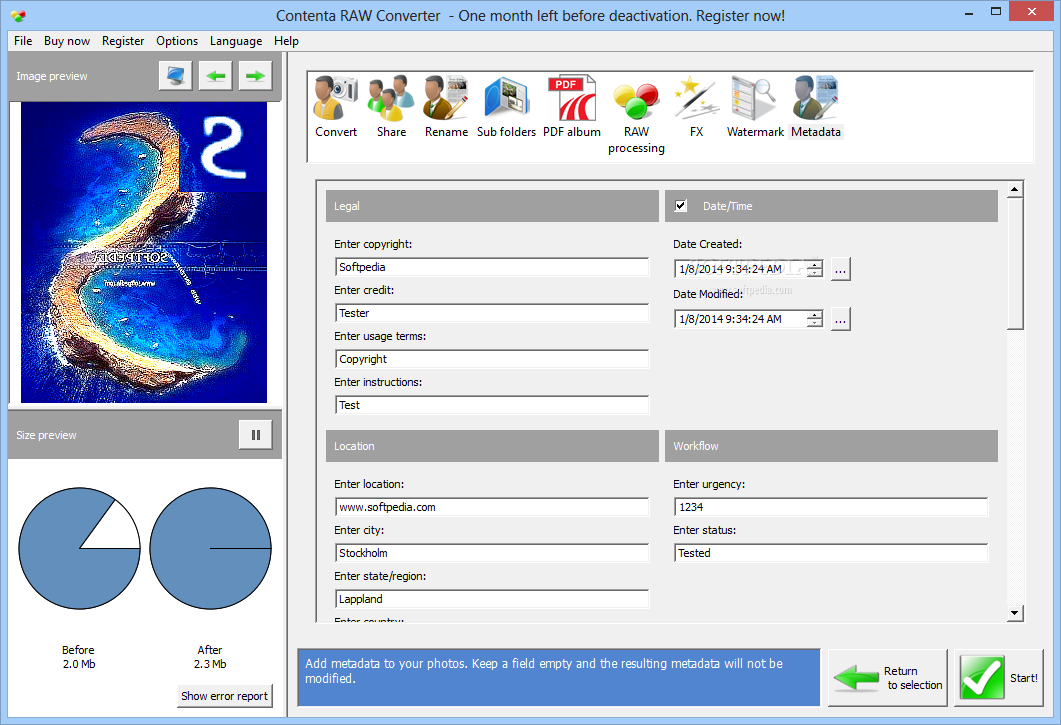1061x725 pixels.
Task: Click the Before size pie chart
Action: pos(79,548)
